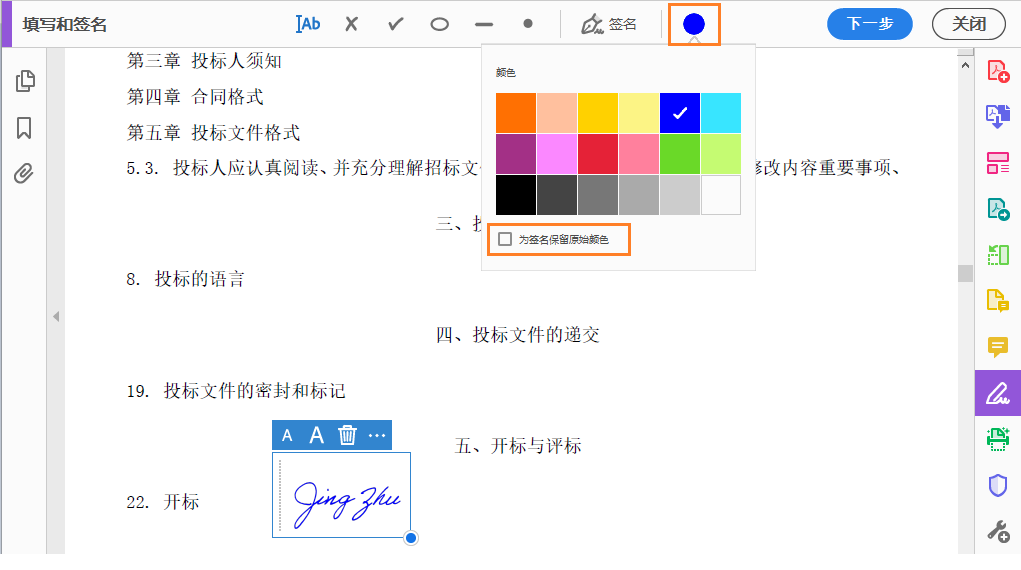Pick the green color swatch
The image size is (1021, 570).
(x=680, y=154)
